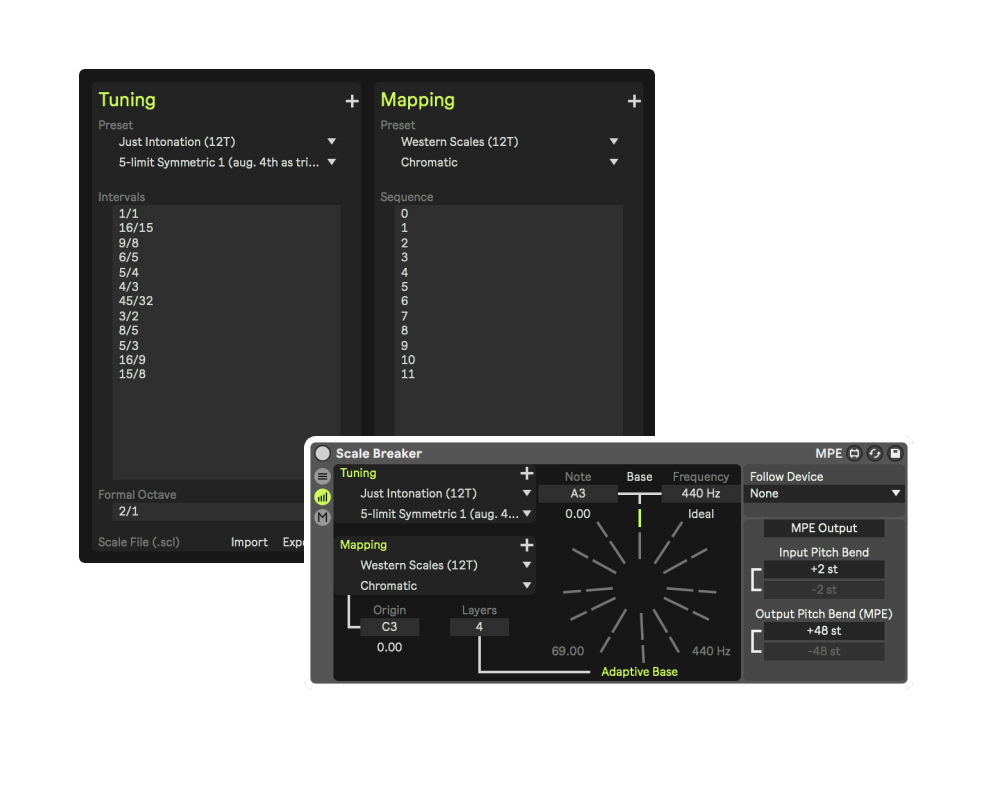Select the green bars view icon in sidebar
The width and height of the screenshot is (992, 792).
coord(323,497)
